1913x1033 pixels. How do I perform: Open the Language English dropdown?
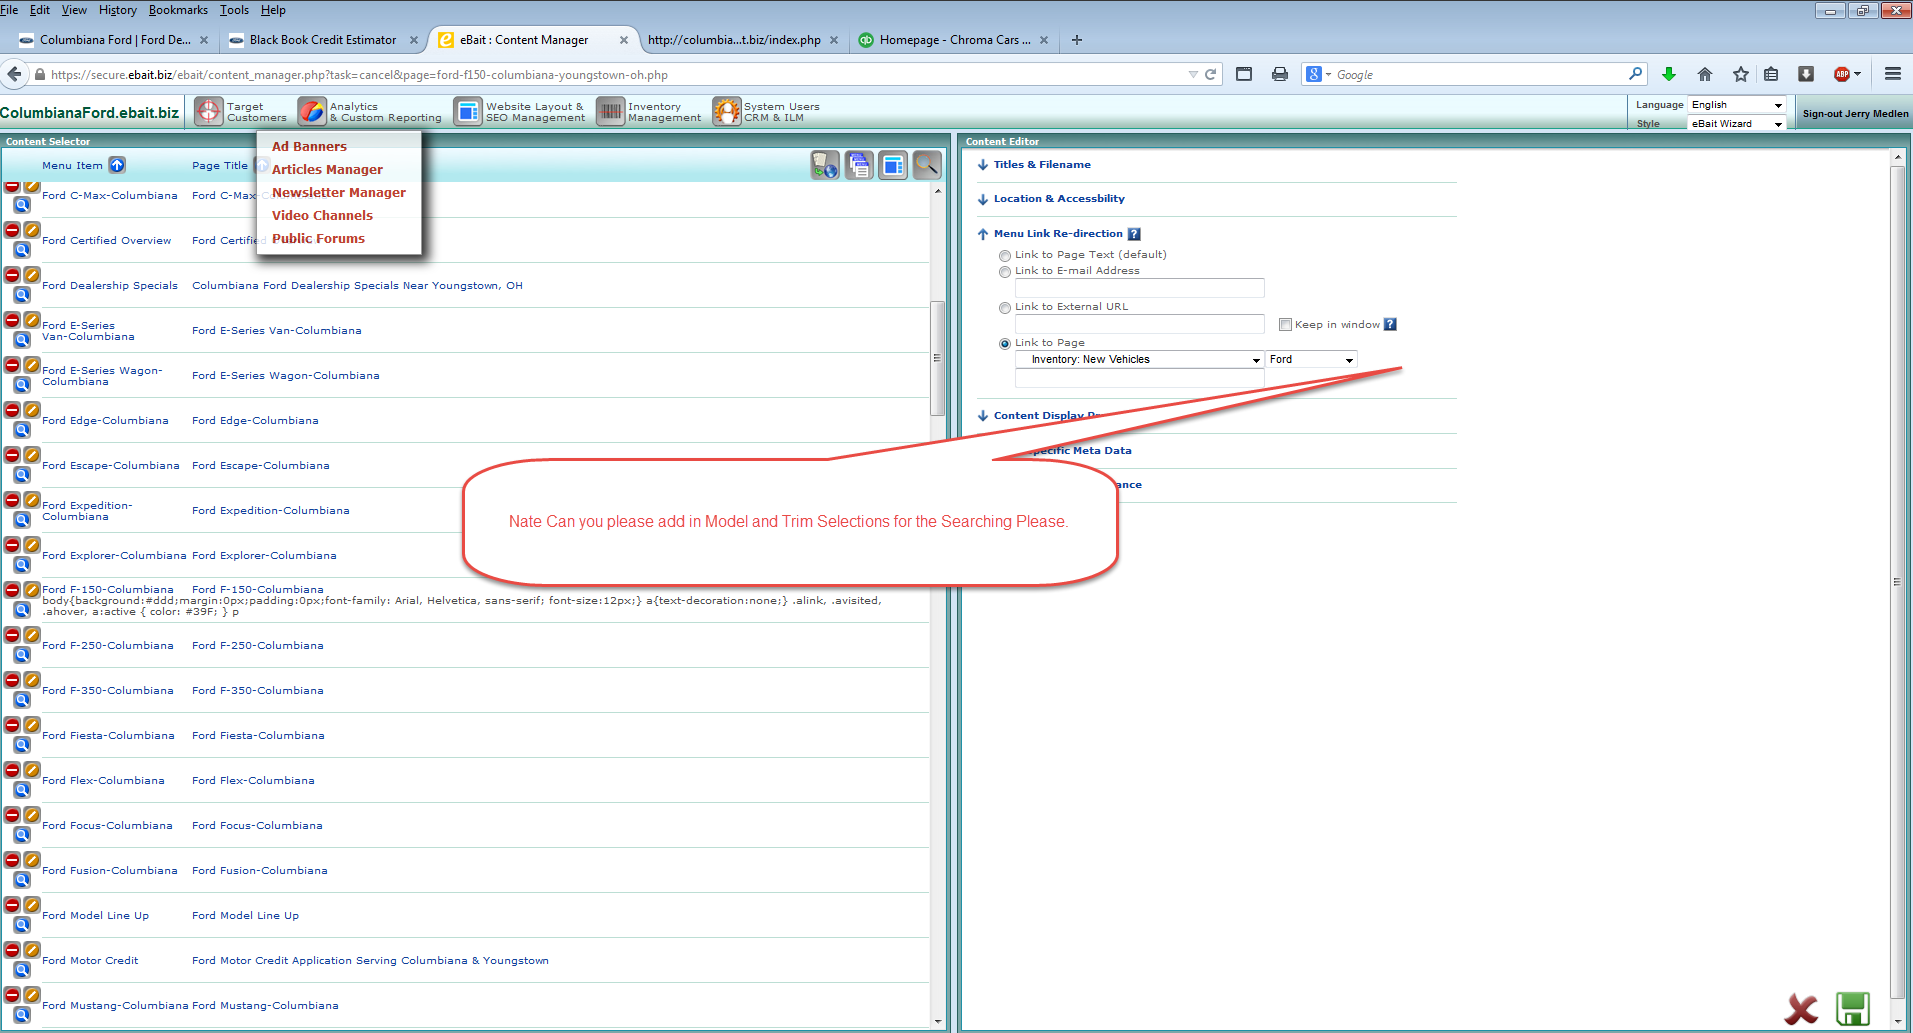(x=1737, y=105)
